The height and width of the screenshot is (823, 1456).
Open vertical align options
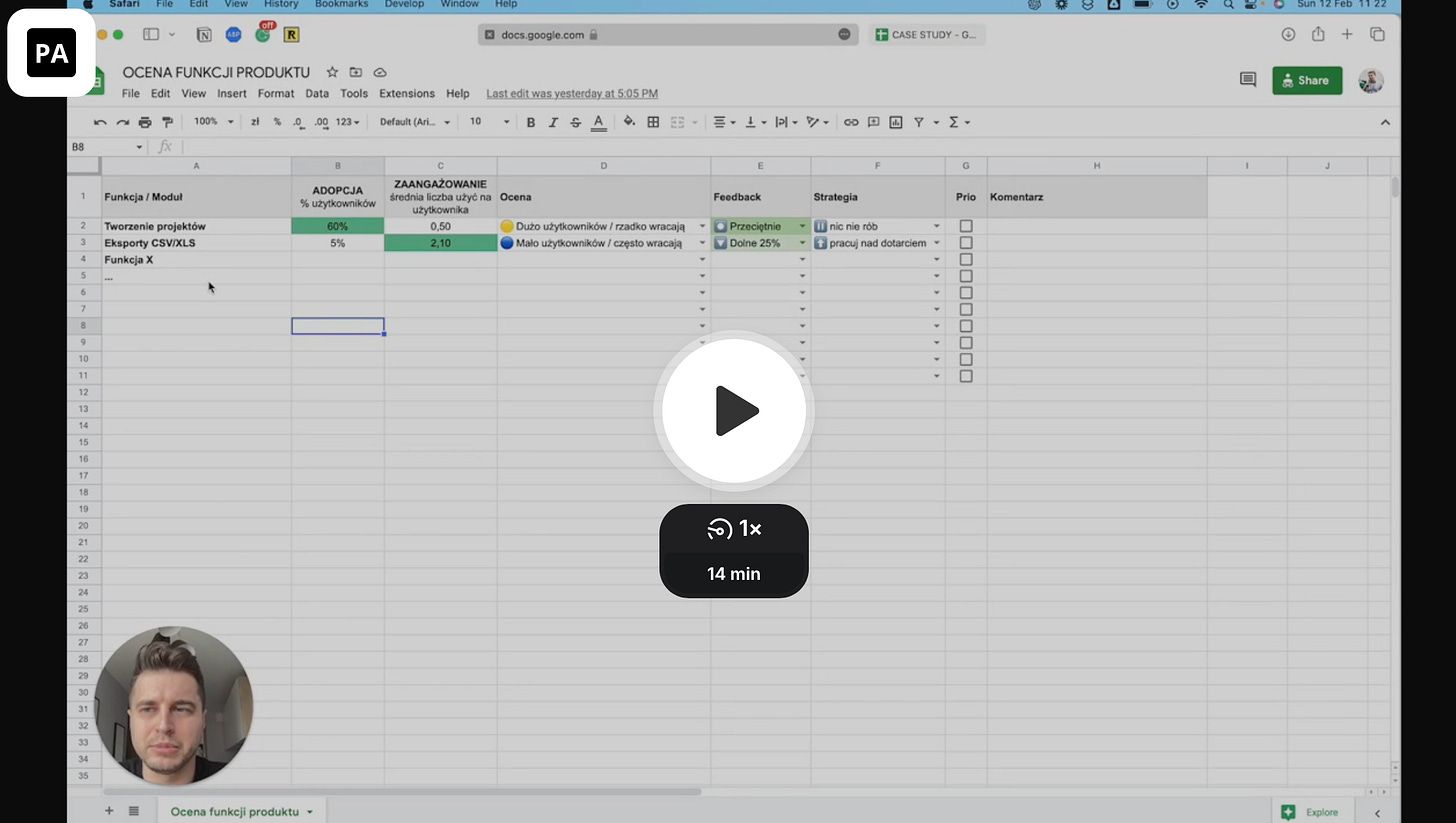pyautogui.click(x=756, y=122)
